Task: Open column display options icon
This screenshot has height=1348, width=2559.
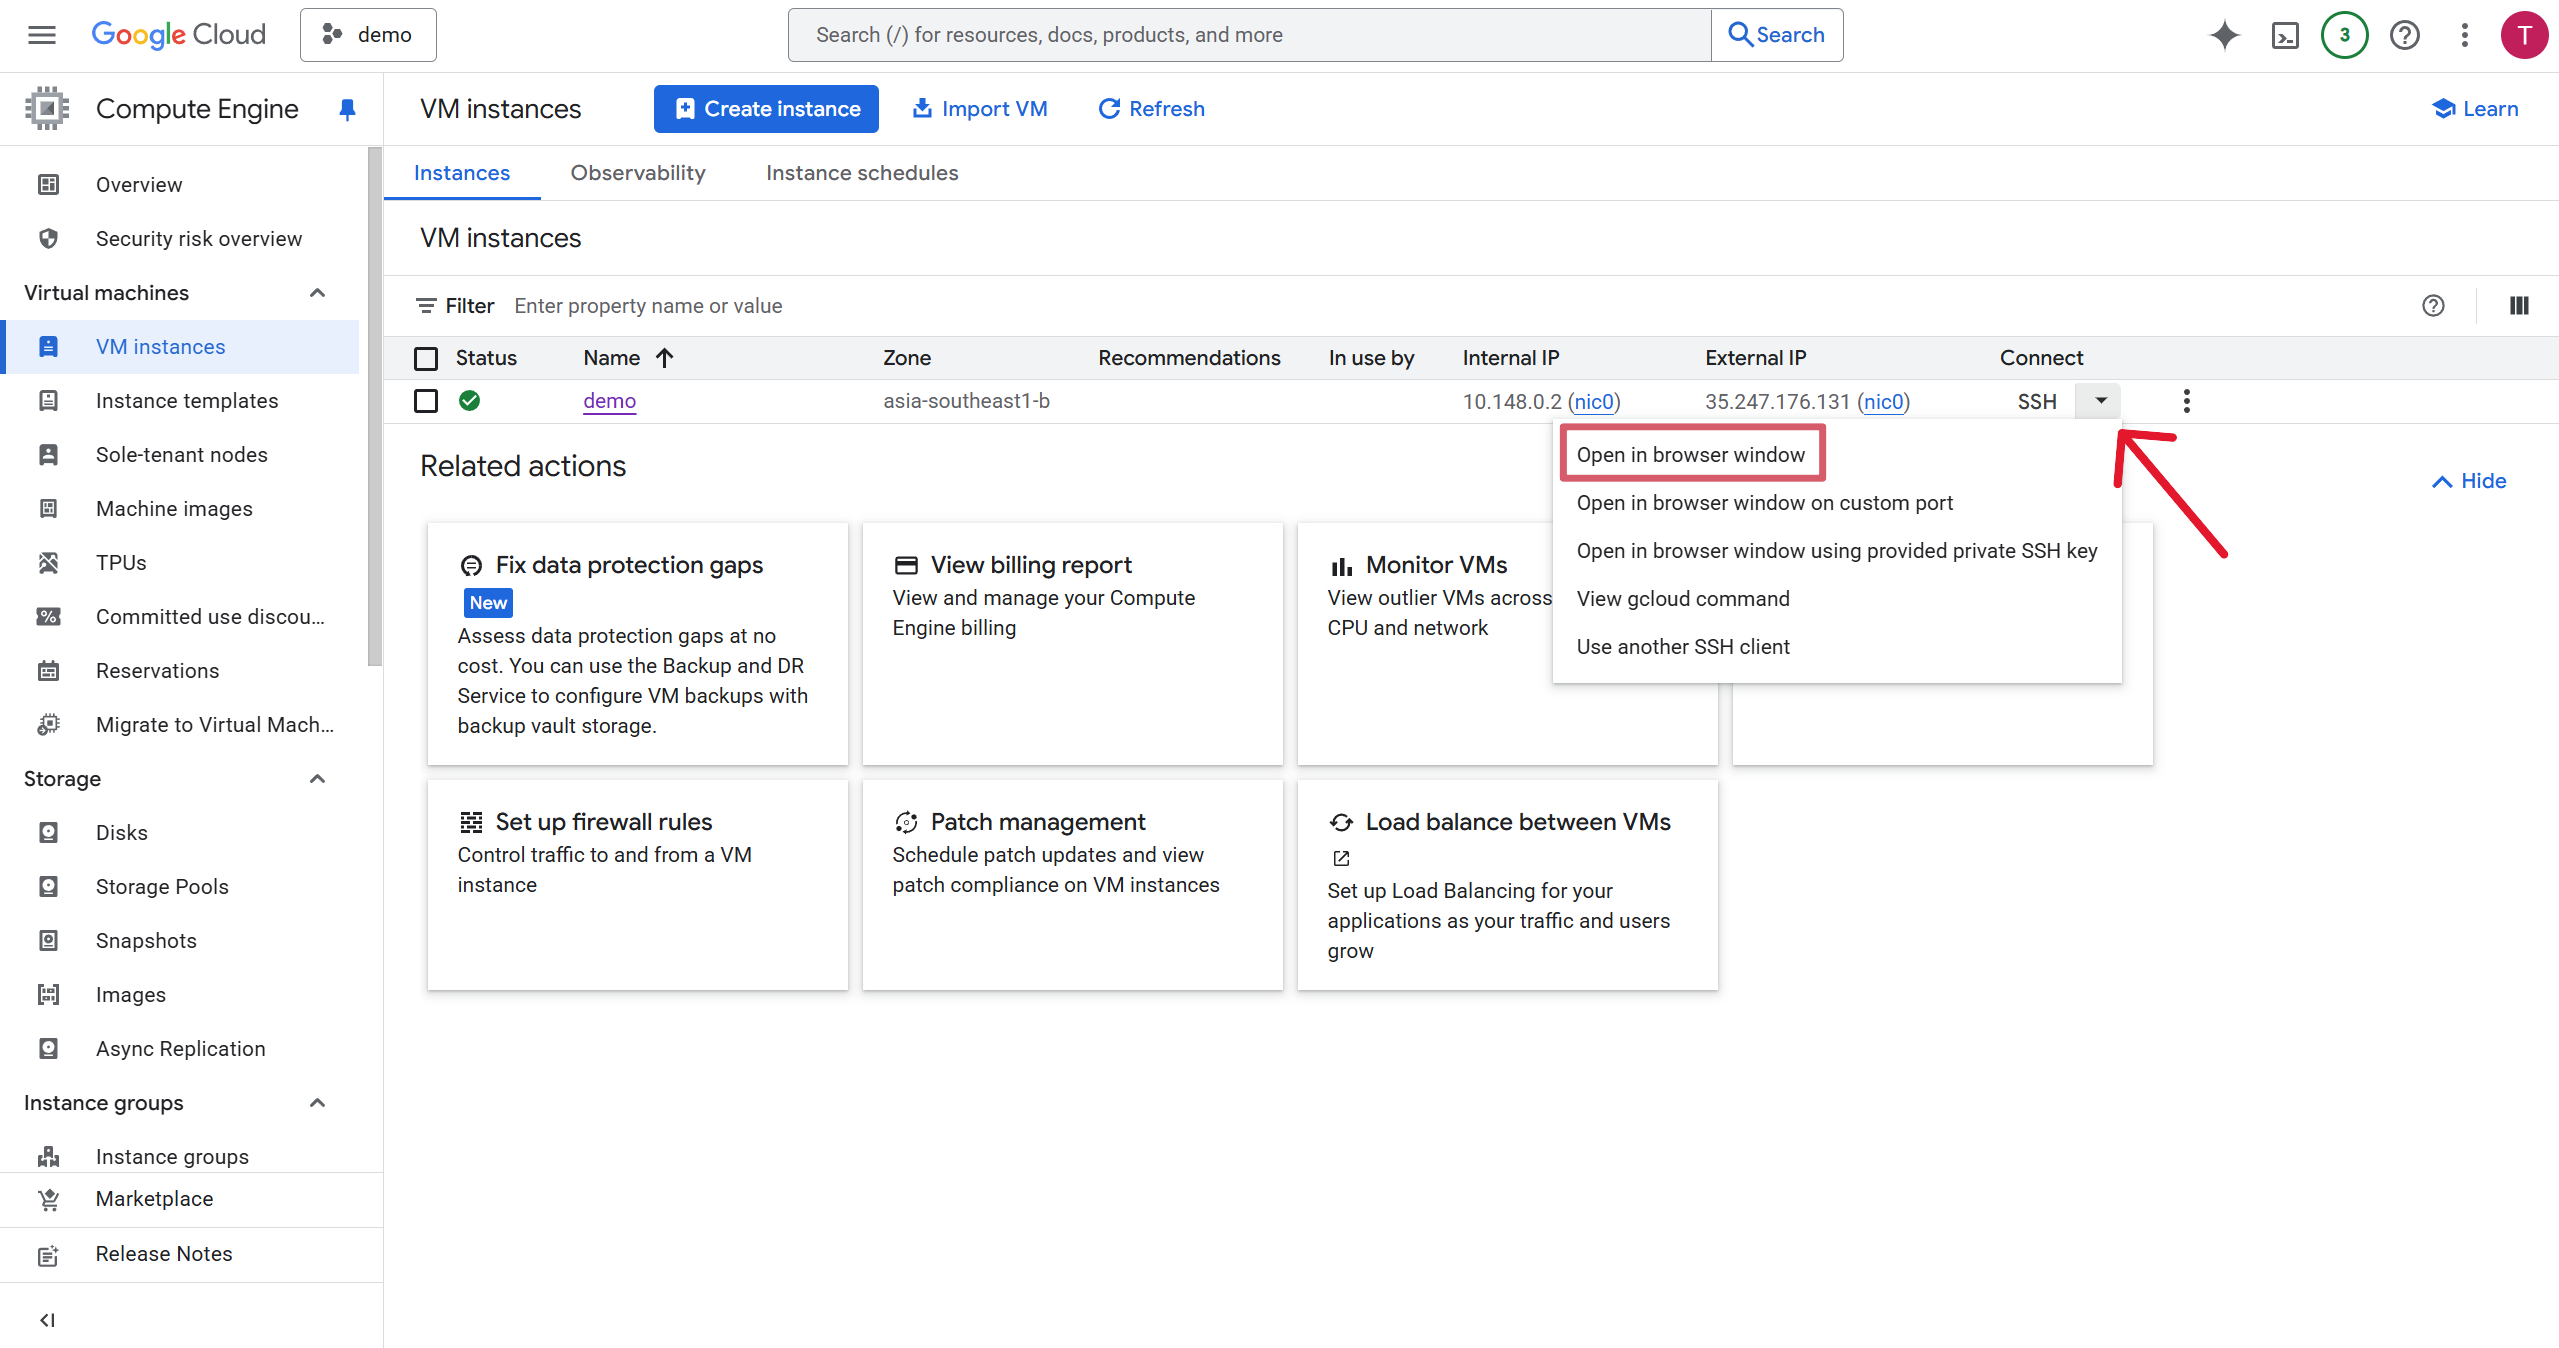Action: coord(2519,306)
